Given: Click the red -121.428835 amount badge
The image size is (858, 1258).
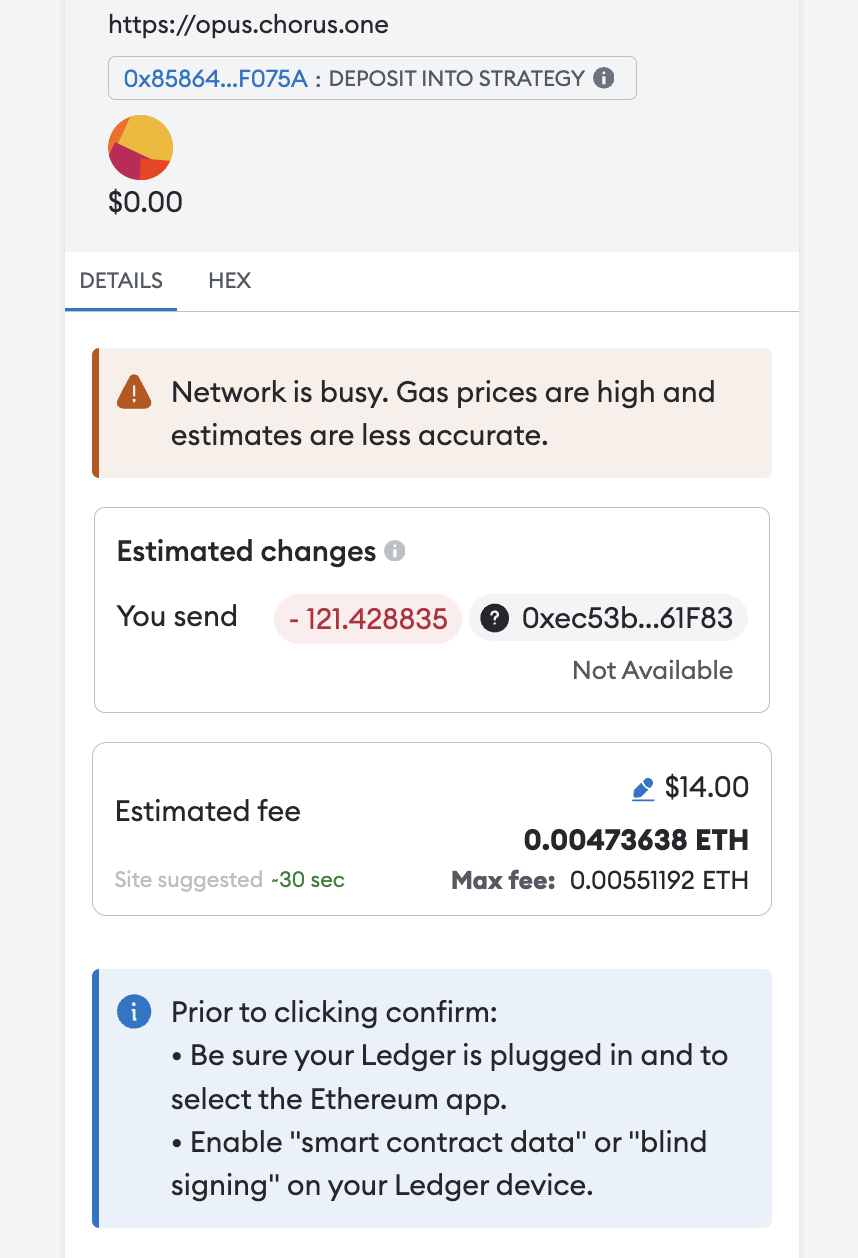Looking at the screenshot, I should click(367, 618).
